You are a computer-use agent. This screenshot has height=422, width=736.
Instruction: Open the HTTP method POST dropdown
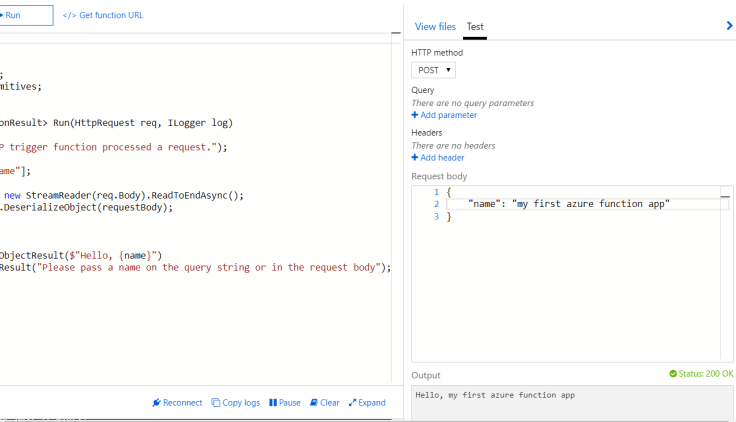433,70
